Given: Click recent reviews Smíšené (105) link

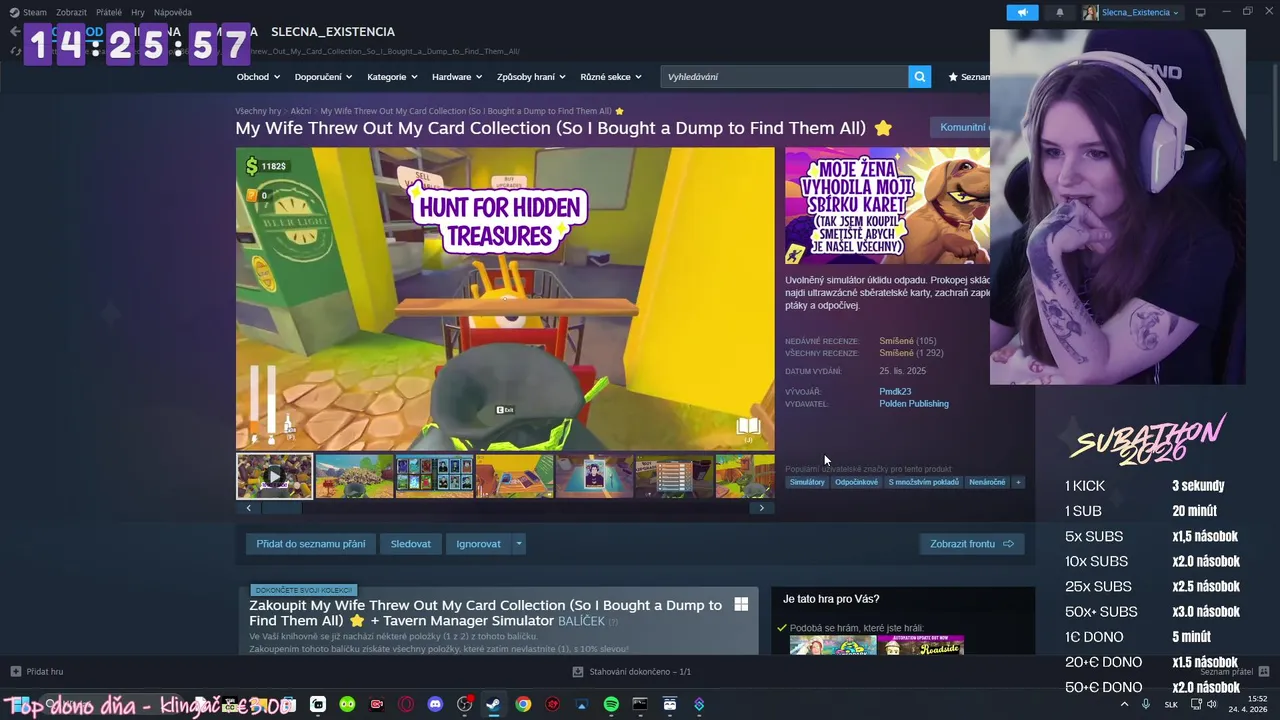Looking at the screenshot, I should pos(907,341).
